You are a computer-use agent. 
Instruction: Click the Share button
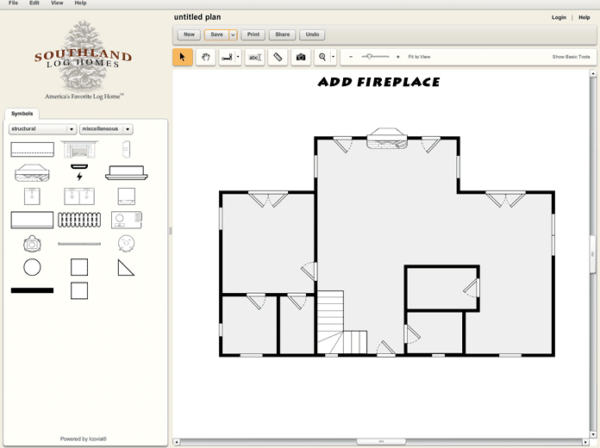coord(282,34)
